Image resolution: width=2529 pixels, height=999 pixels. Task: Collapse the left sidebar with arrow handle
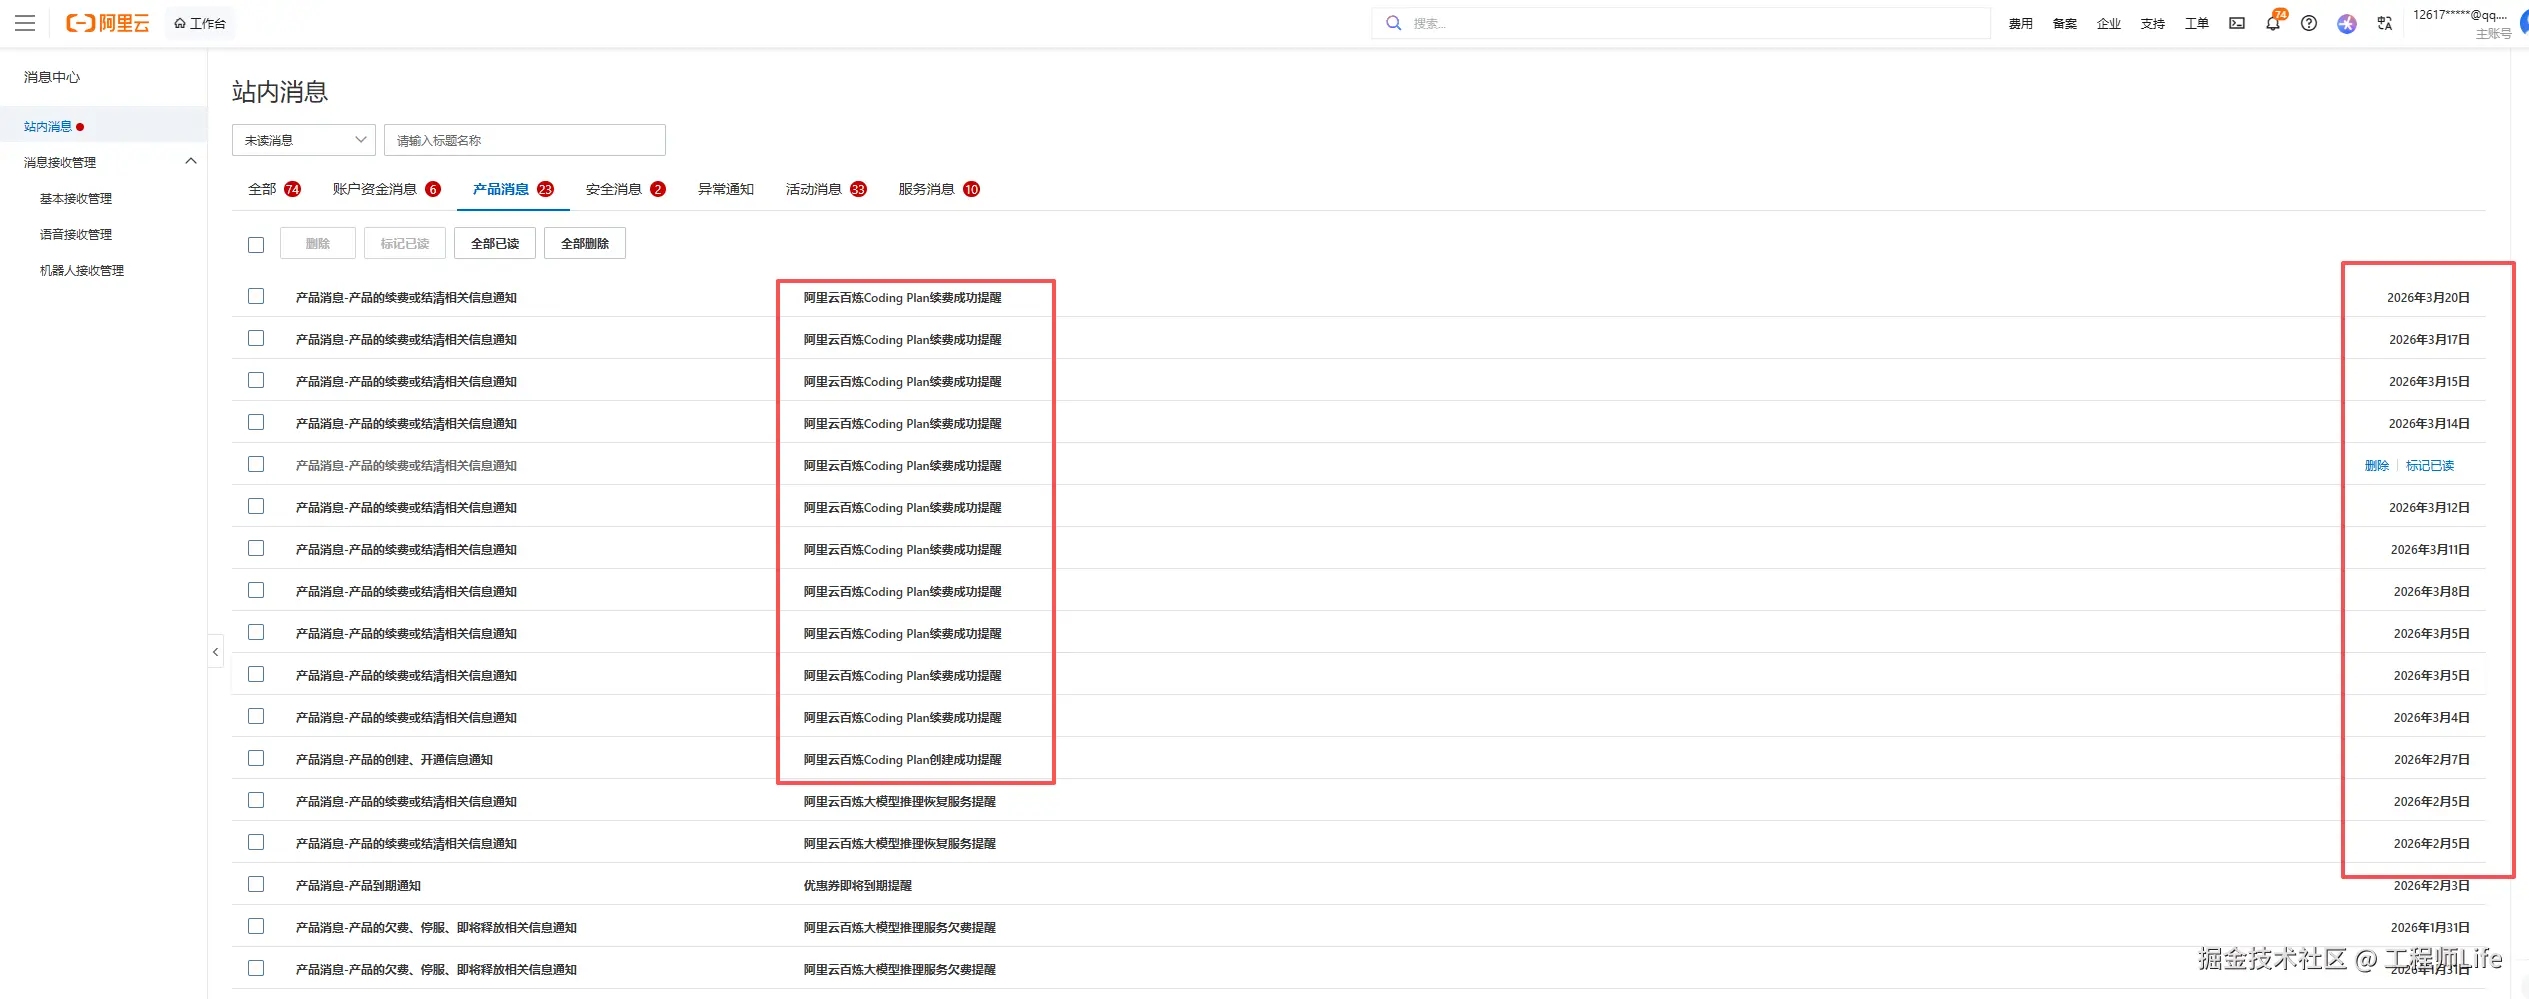[x=215, y=652]
